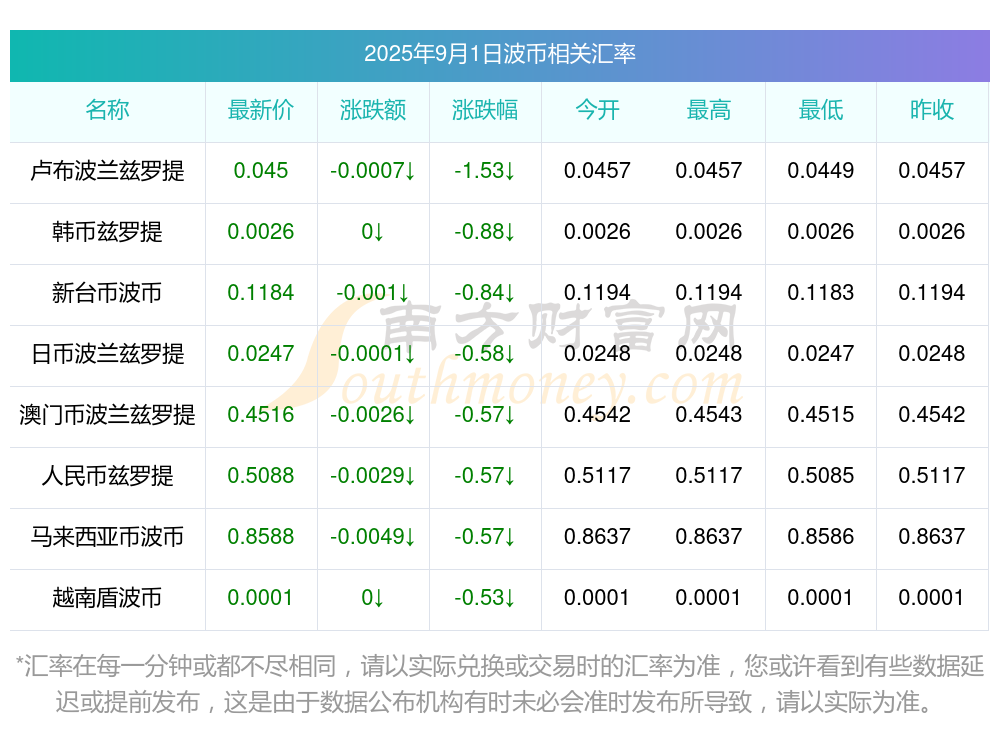Select the 名称 column header
Screen dimensions: 1000x733
(107, 110)
